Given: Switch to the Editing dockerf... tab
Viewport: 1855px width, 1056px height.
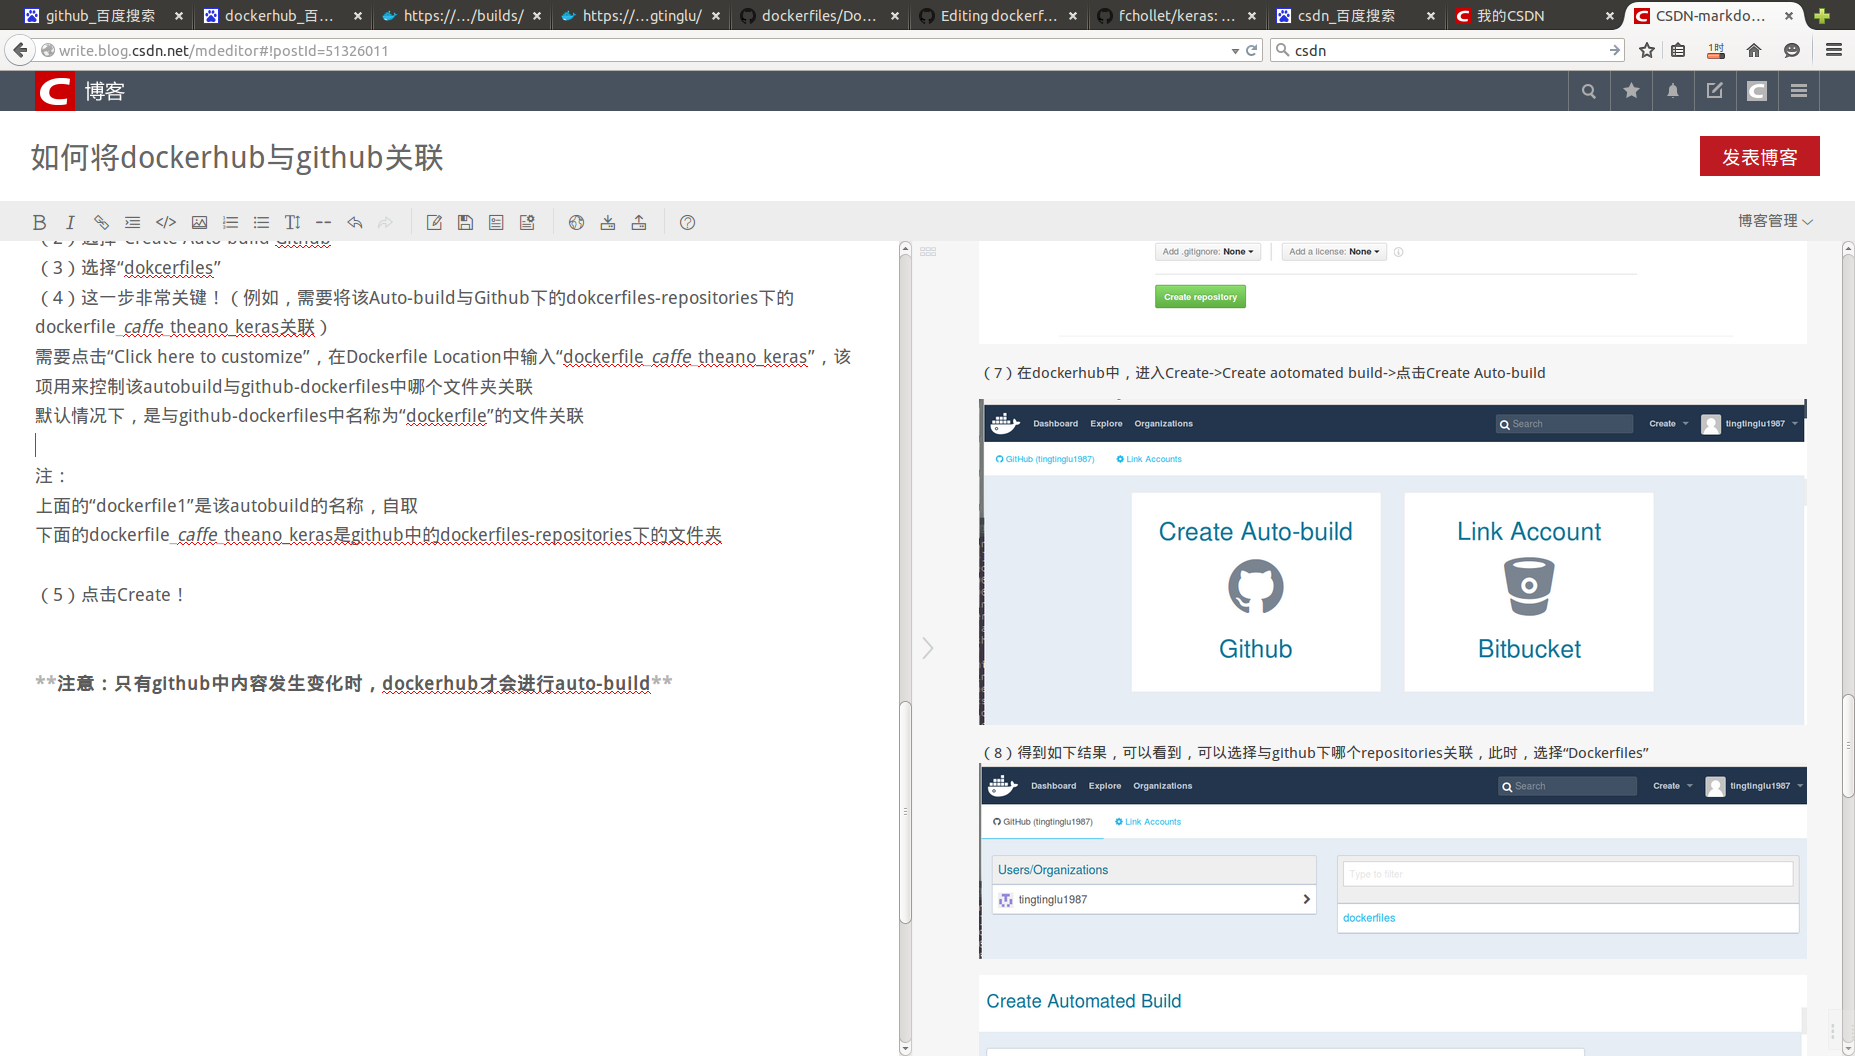Looking at the screenshot, I should coord(997,16).
